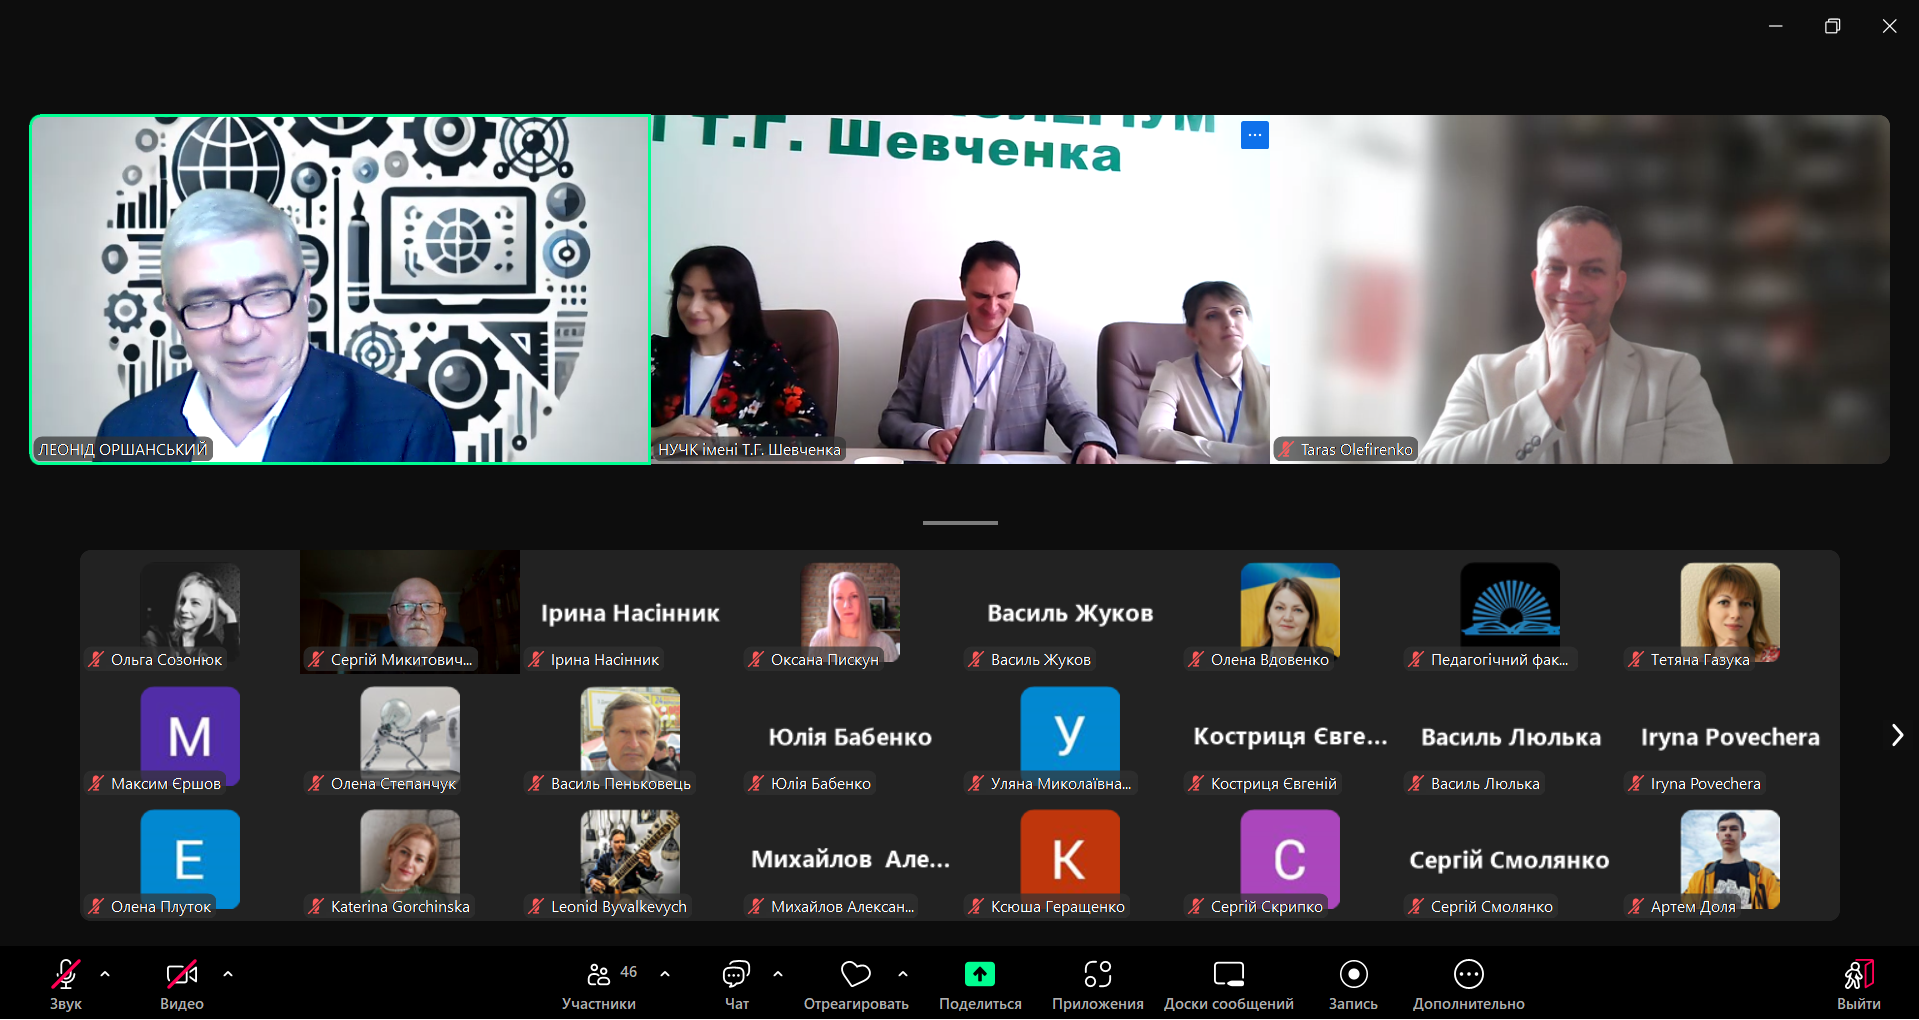Open the Участники participants panel

tap(599, 975)
